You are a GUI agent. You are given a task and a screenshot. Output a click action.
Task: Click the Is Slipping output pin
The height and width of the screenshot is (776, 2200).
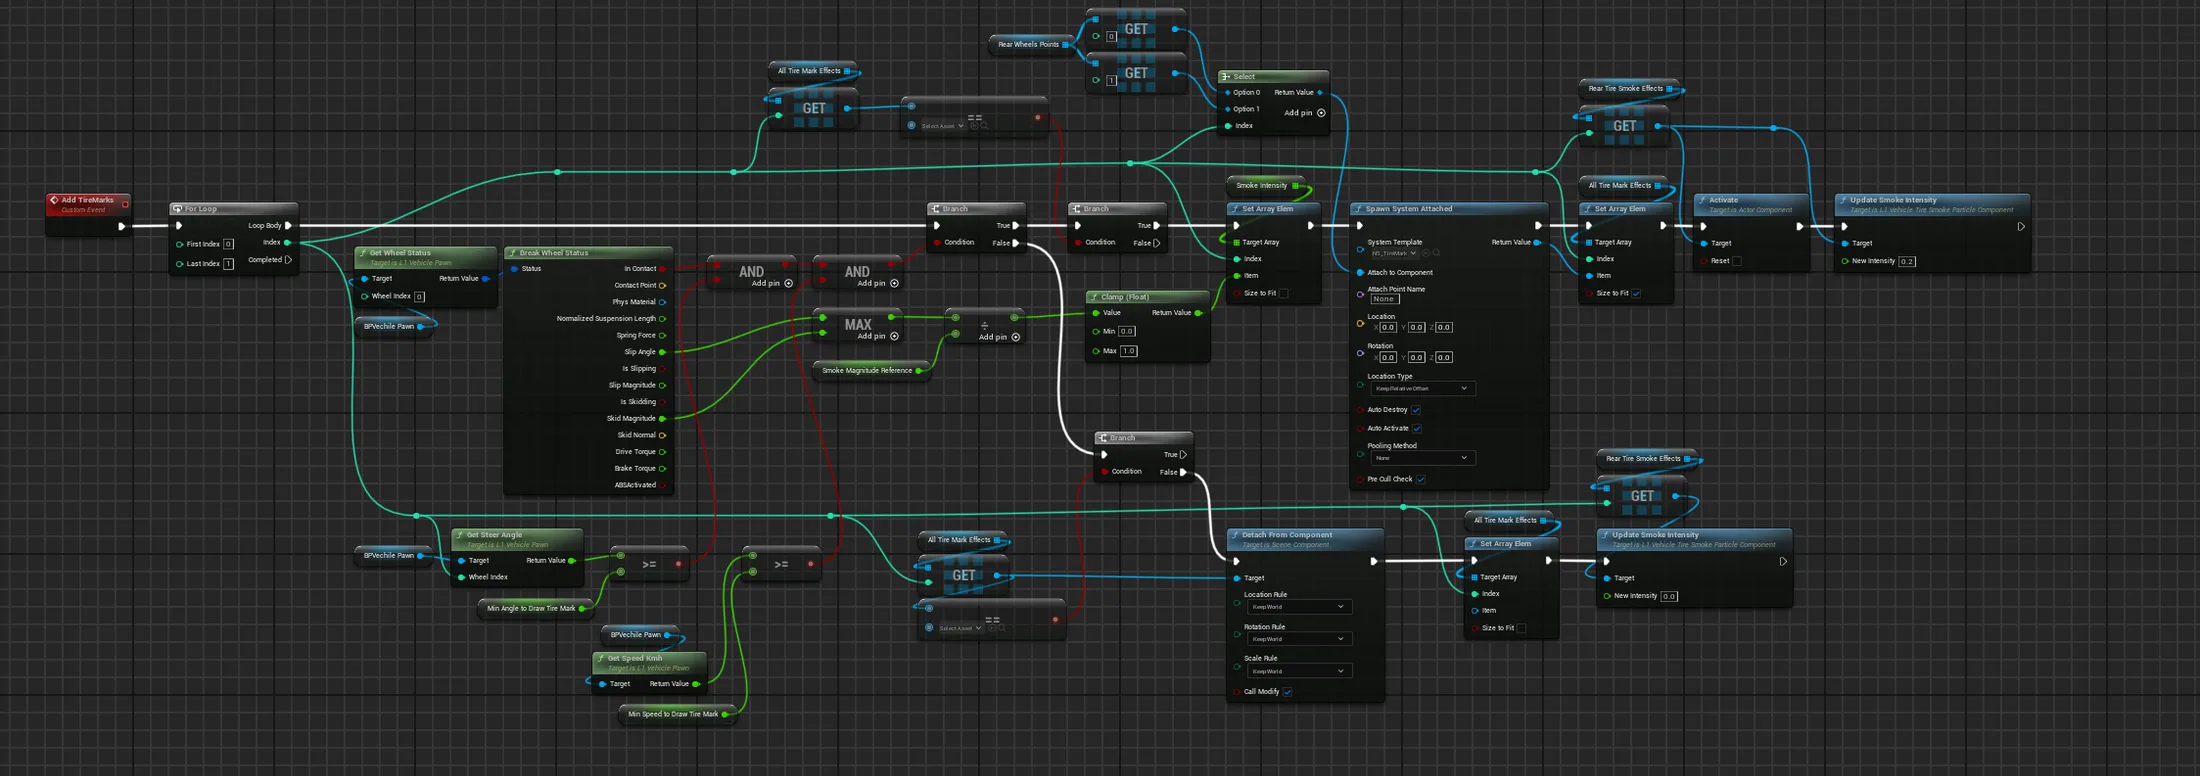[x=662, y=369]
